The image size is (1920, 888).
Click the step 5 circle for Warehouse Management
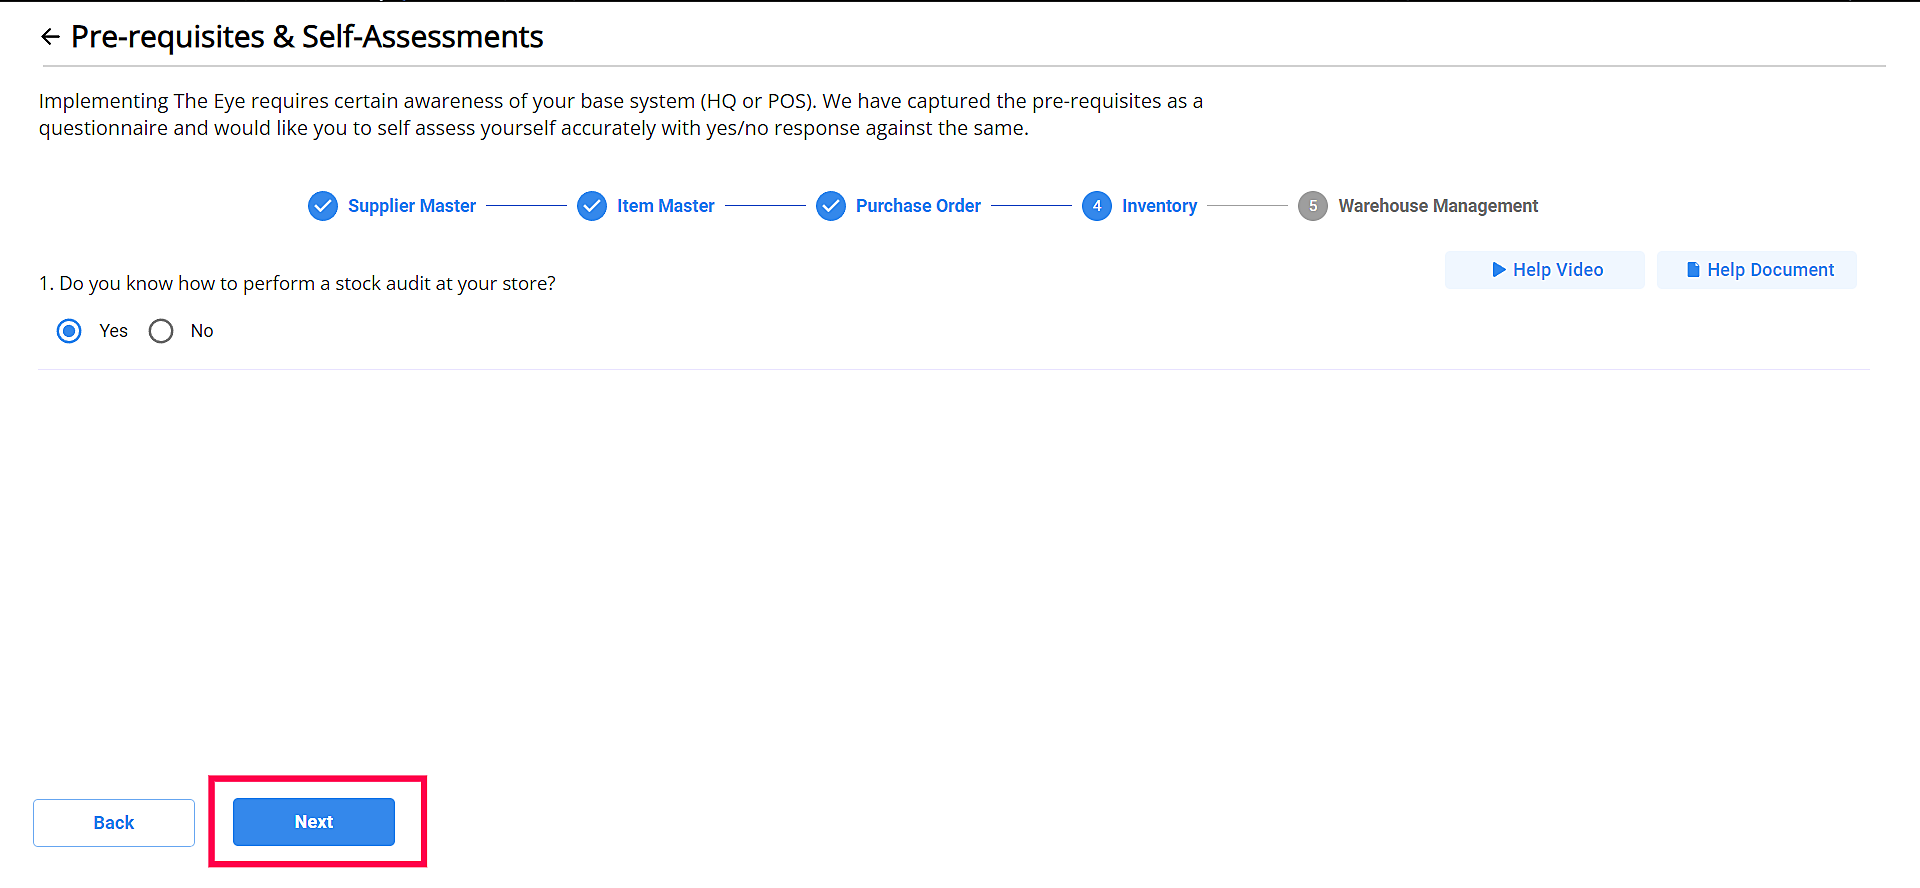coord(1313,206)
